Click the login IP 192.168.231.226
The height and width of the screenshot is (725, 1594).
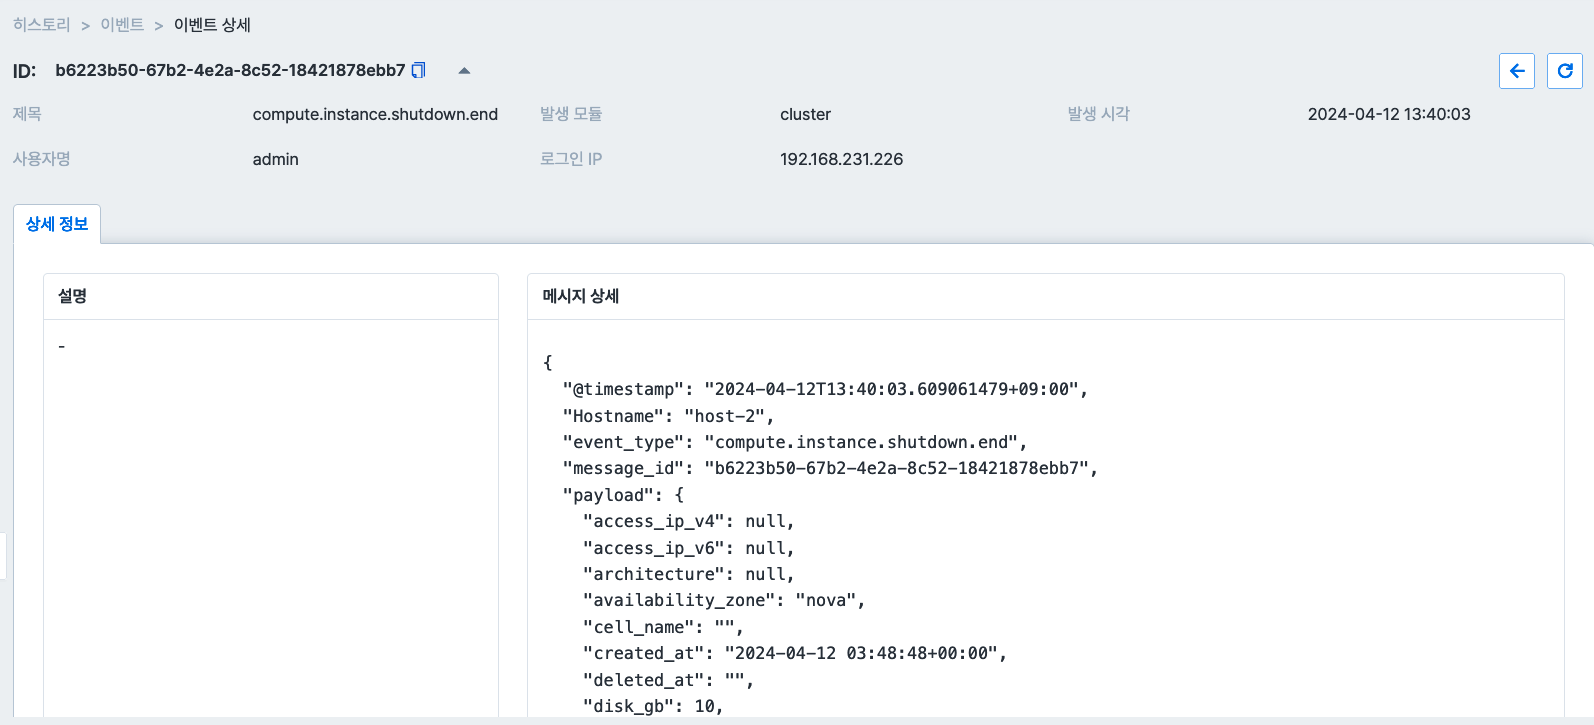point(841,159)
